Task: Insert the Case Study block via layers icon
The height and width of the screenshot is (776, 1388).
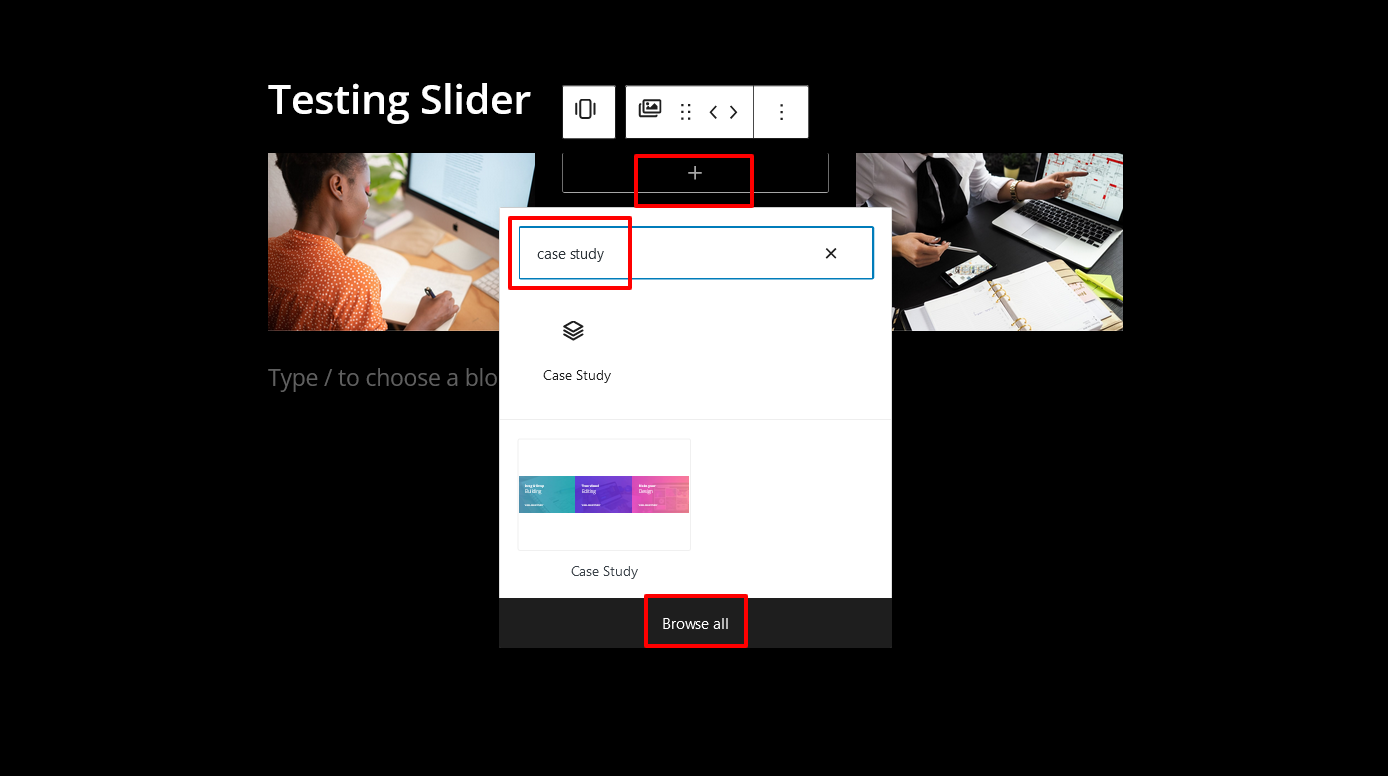Action: pyautogui.click(x=573, y=331)
